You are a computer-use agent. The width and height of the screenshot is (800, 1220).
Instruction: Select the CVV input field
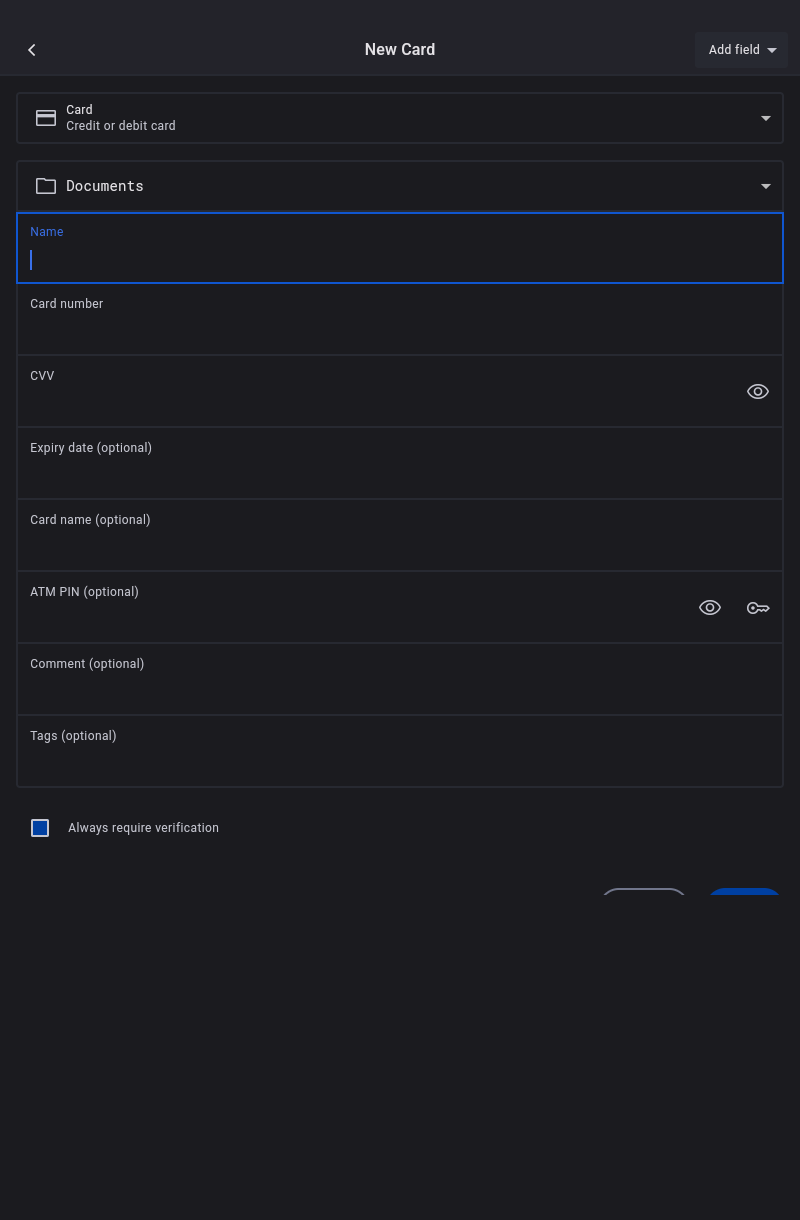[380, 400]
